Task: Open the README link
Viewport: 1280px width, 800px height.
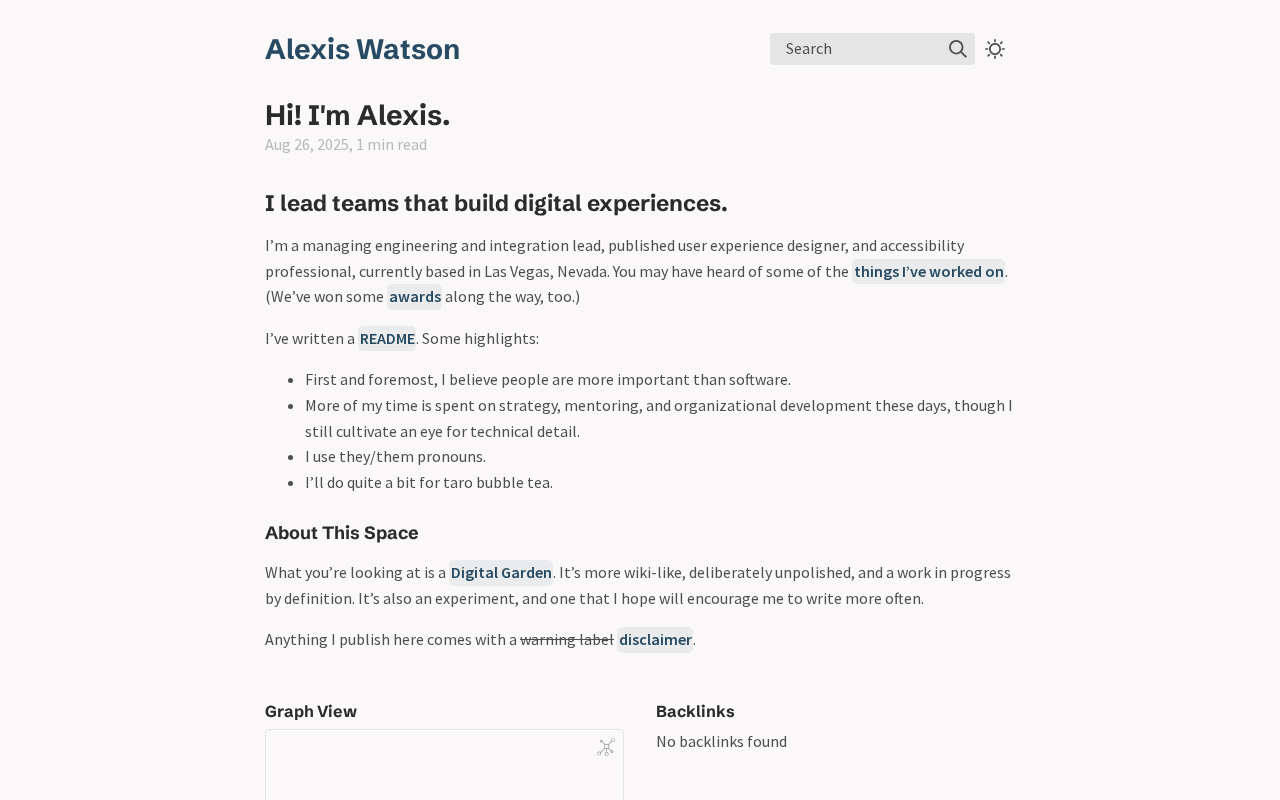Action: pos(387,339)
